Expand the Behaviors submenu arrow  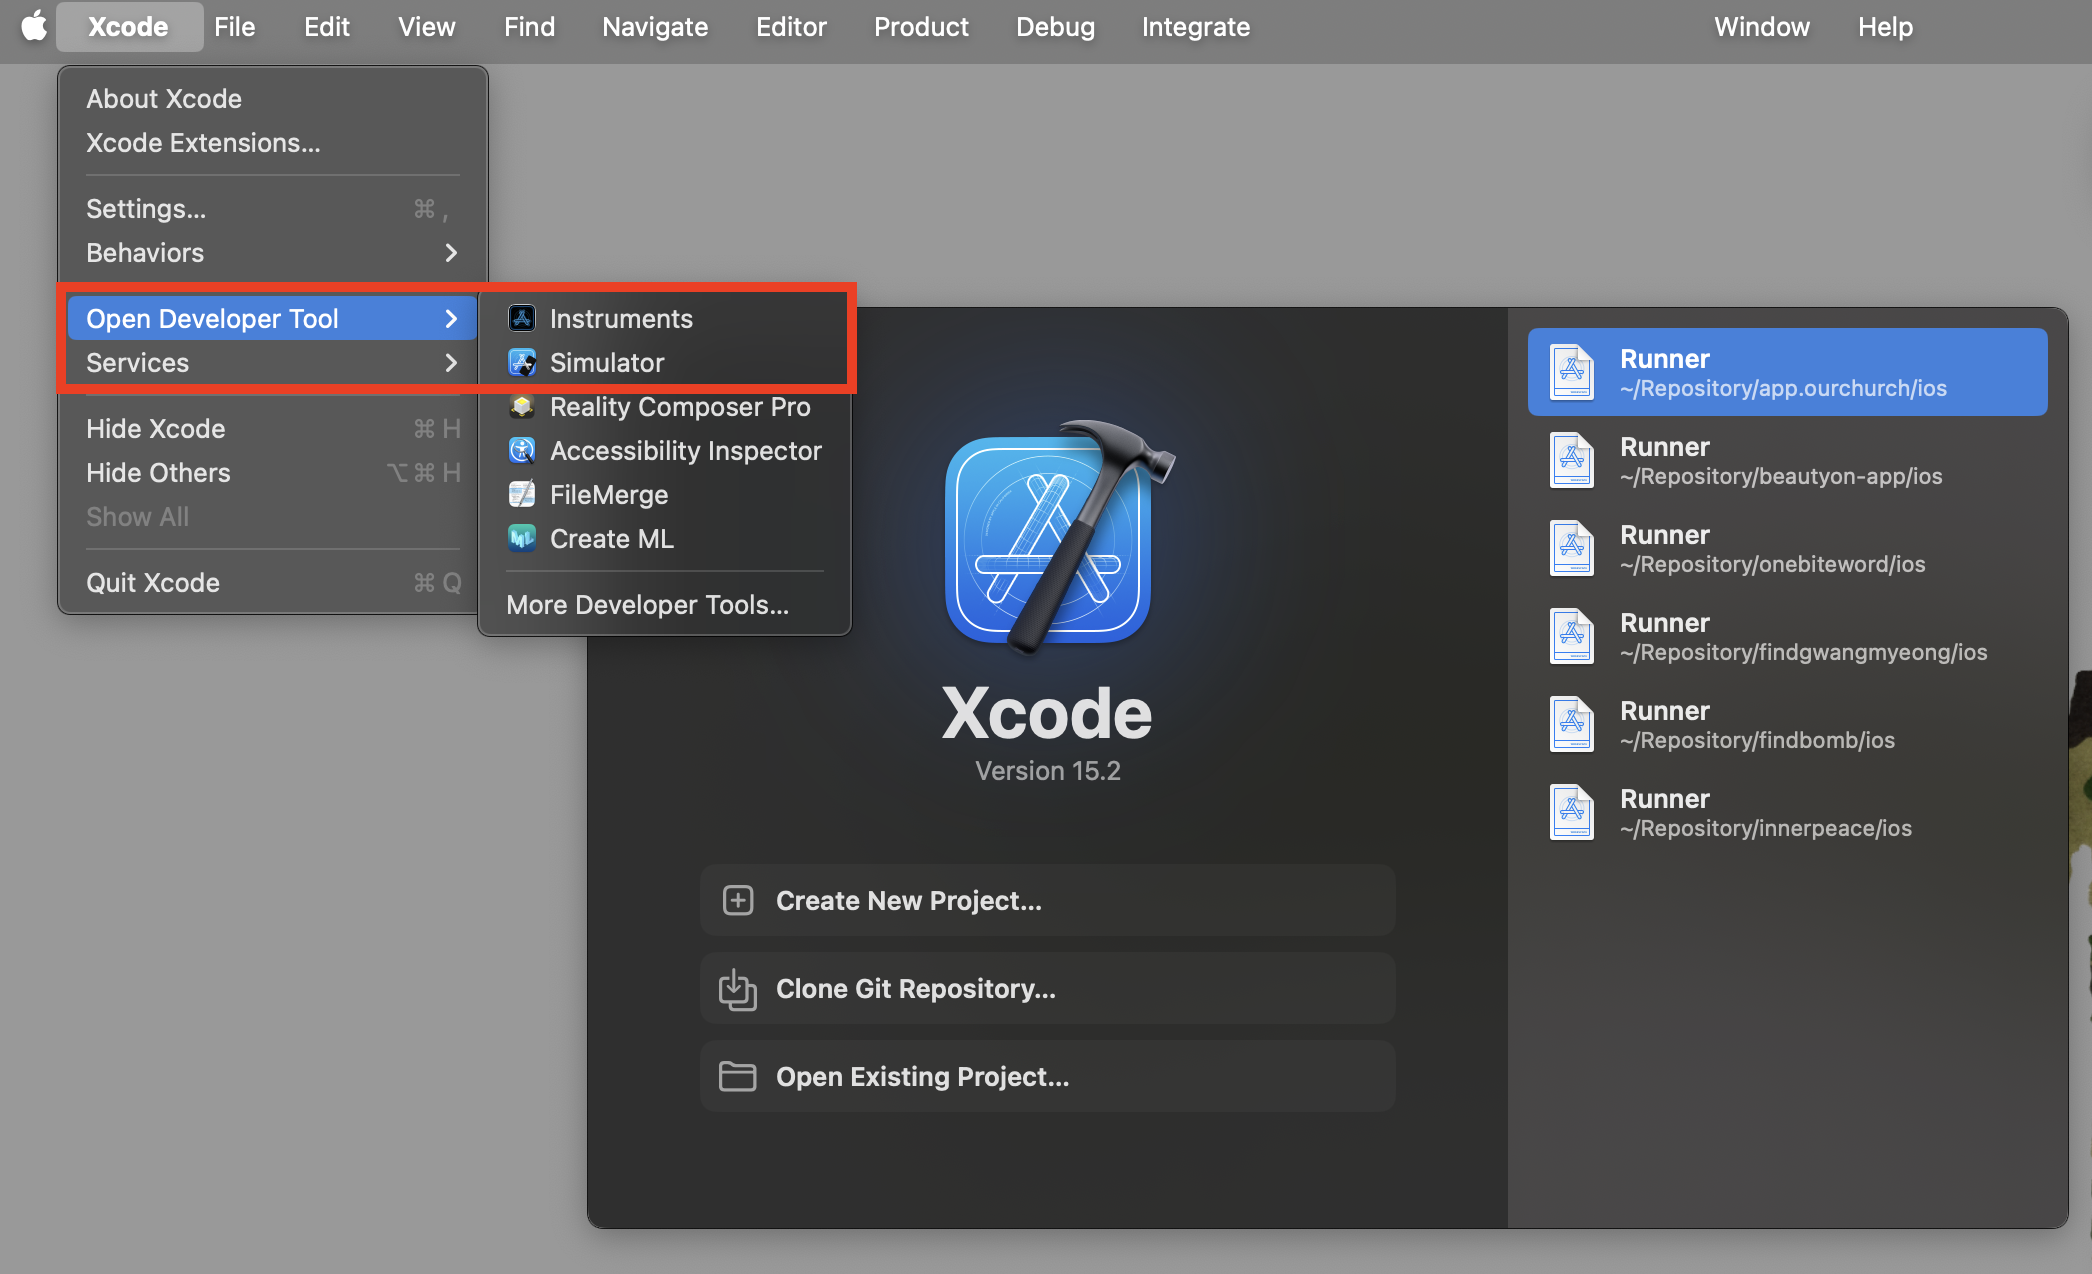[451, 253]
